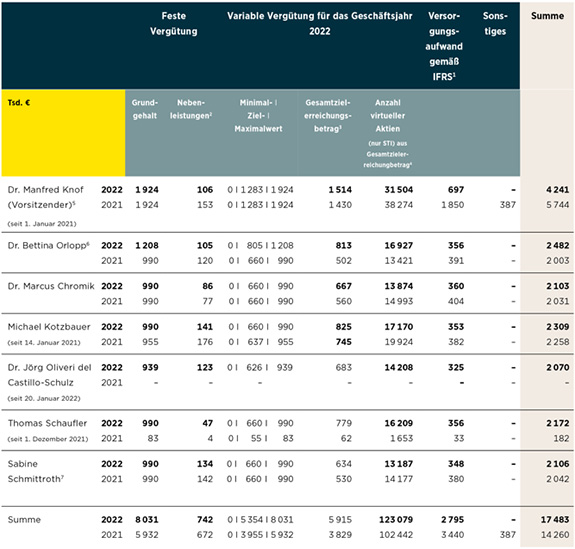Select the name 'Dr. Manfred Knof'

click(x=45, y=190)
